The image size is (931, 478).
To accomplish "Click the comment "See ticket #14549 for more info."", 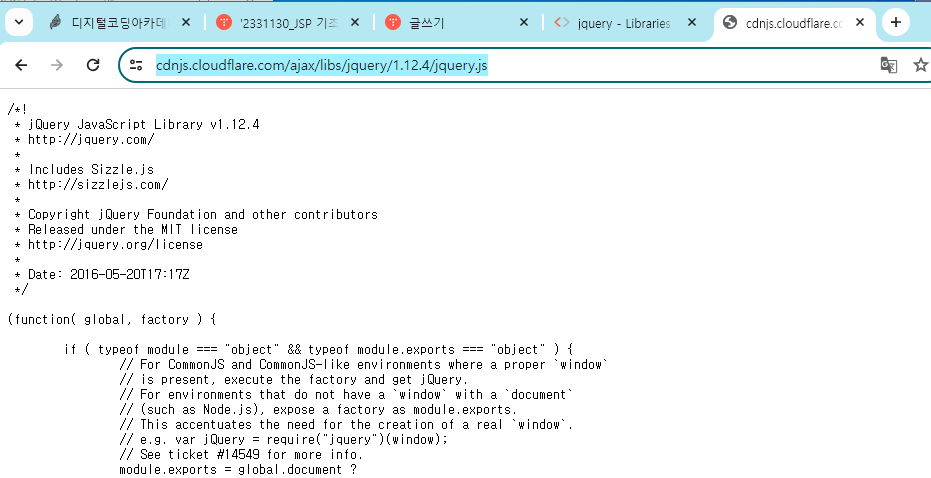I will (241, 455).
